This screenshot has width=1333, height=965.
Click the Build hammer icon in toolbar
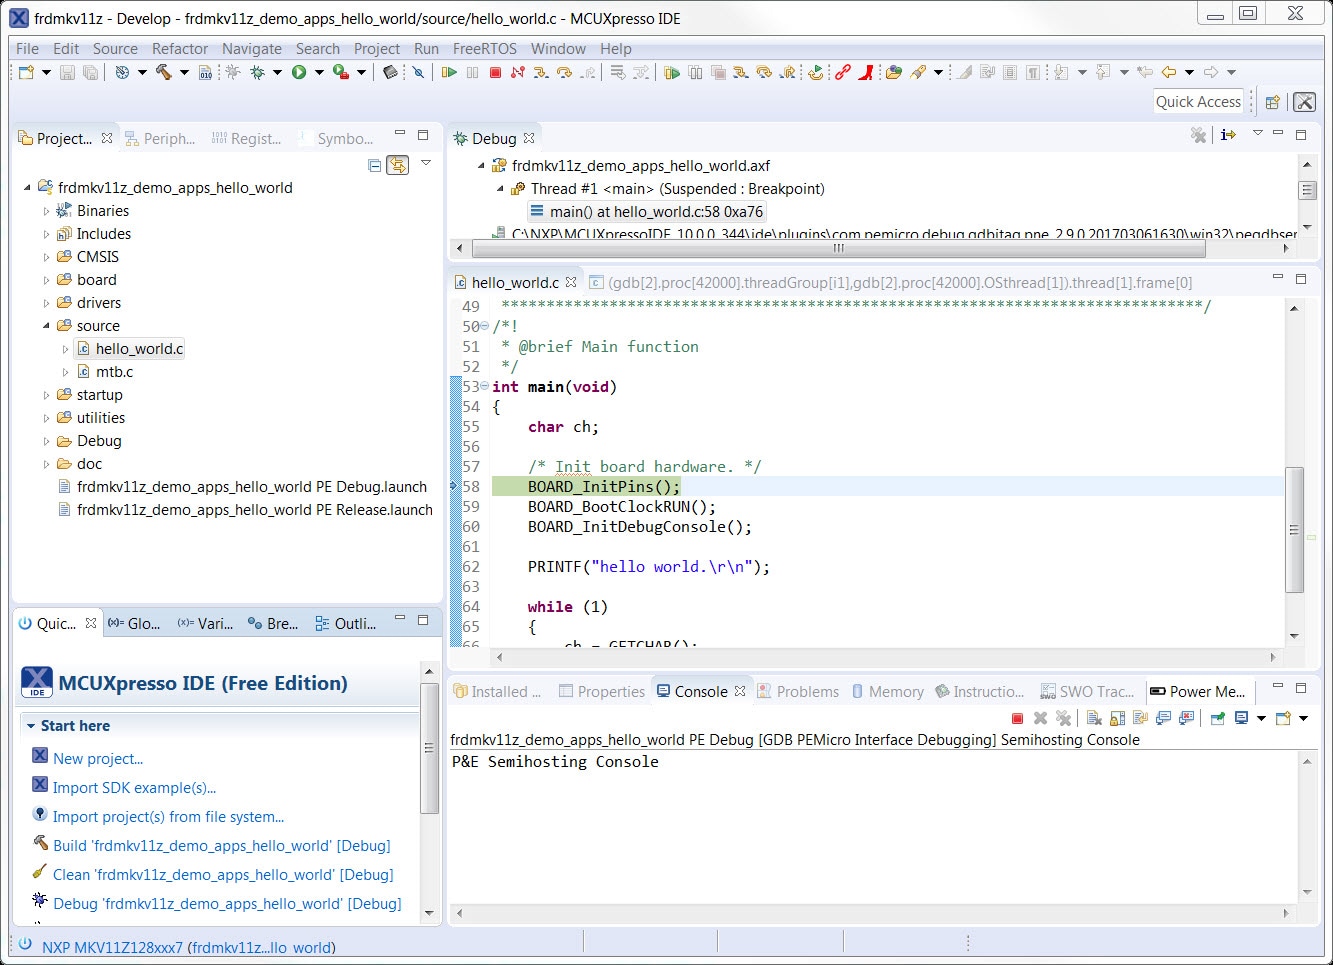(x=164, y=72)
